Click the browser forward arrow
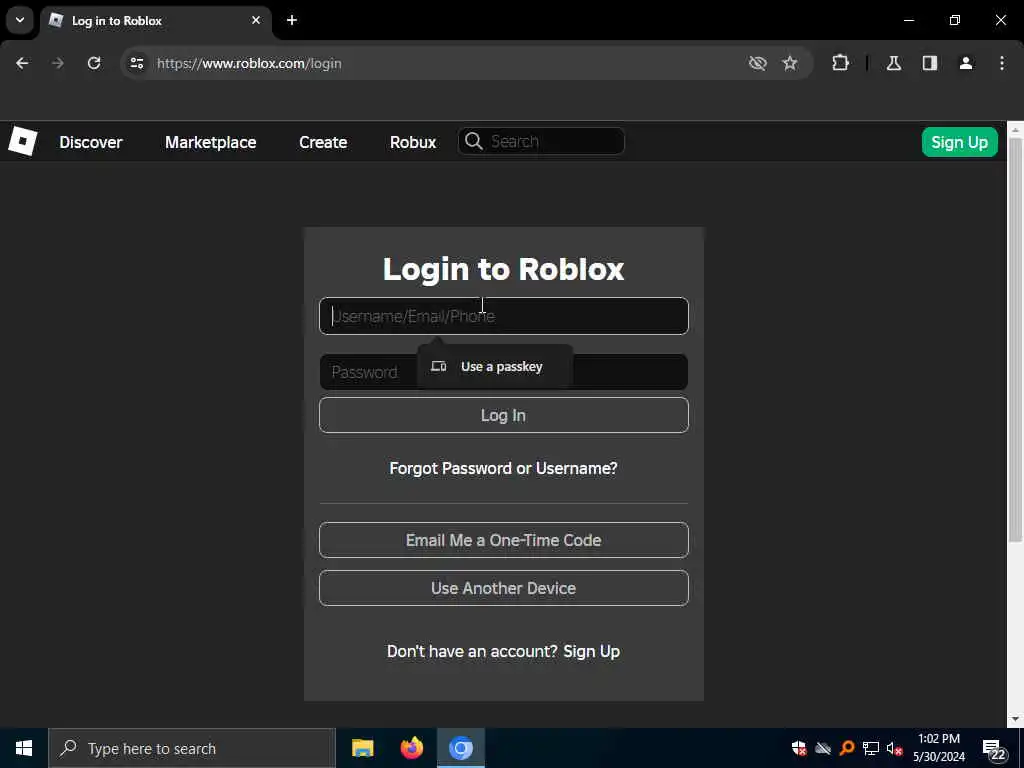This screenshot has width=1024, height=768. [58, 63]
